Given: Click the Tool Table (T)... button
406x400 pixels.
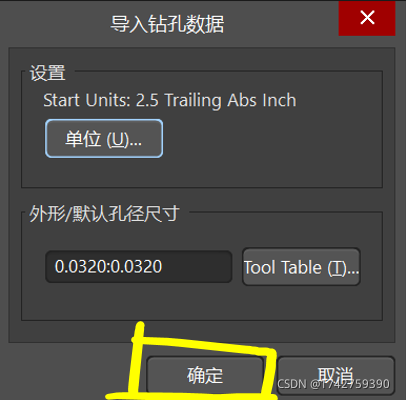Looking at the screenshot, I should [301, 267].
